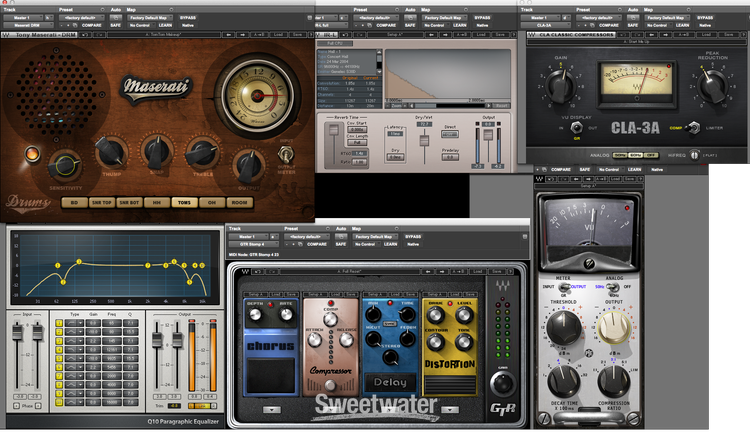The image size is (750, 432).
Task: Click COMPARE in Maserati DRM window header
Action: point(91,25)
